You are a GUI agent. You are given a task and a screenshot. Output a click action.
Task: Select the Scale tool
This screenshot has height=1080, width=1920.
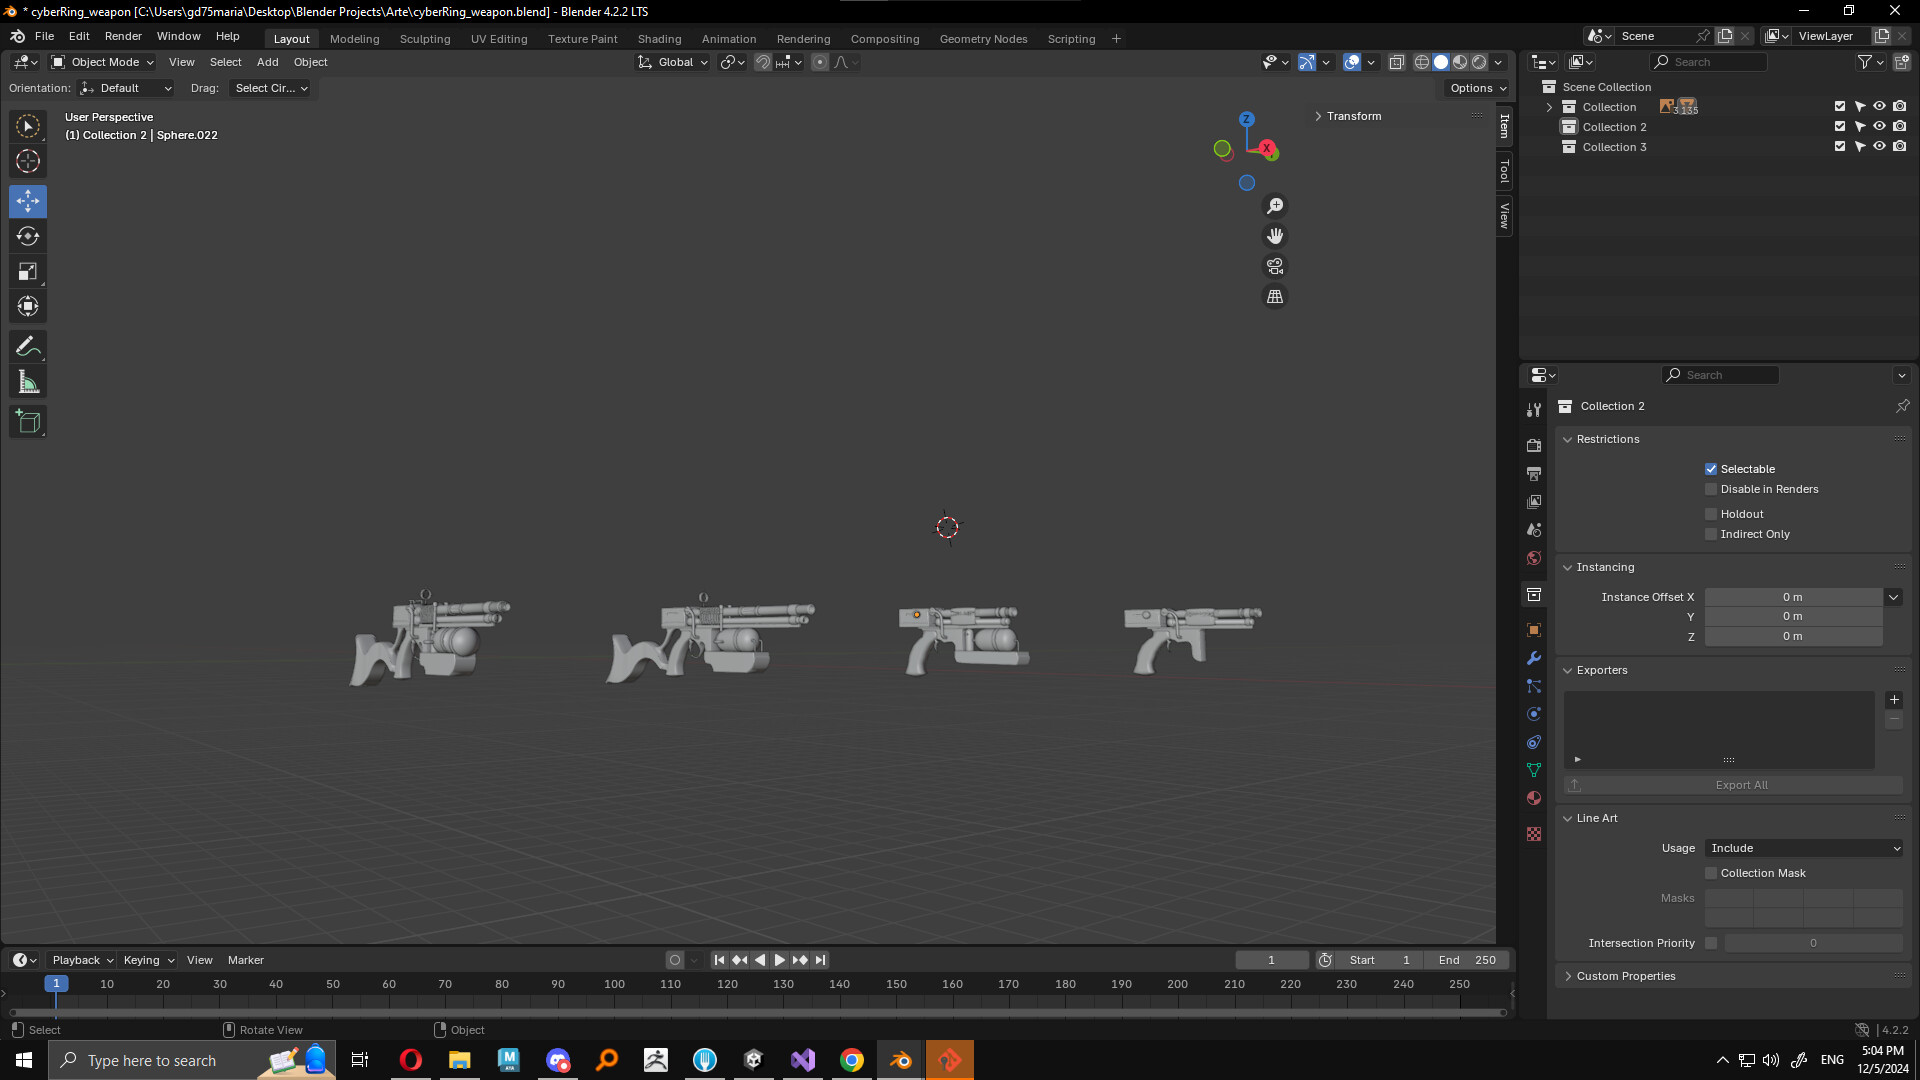click(x=28, y=271)
